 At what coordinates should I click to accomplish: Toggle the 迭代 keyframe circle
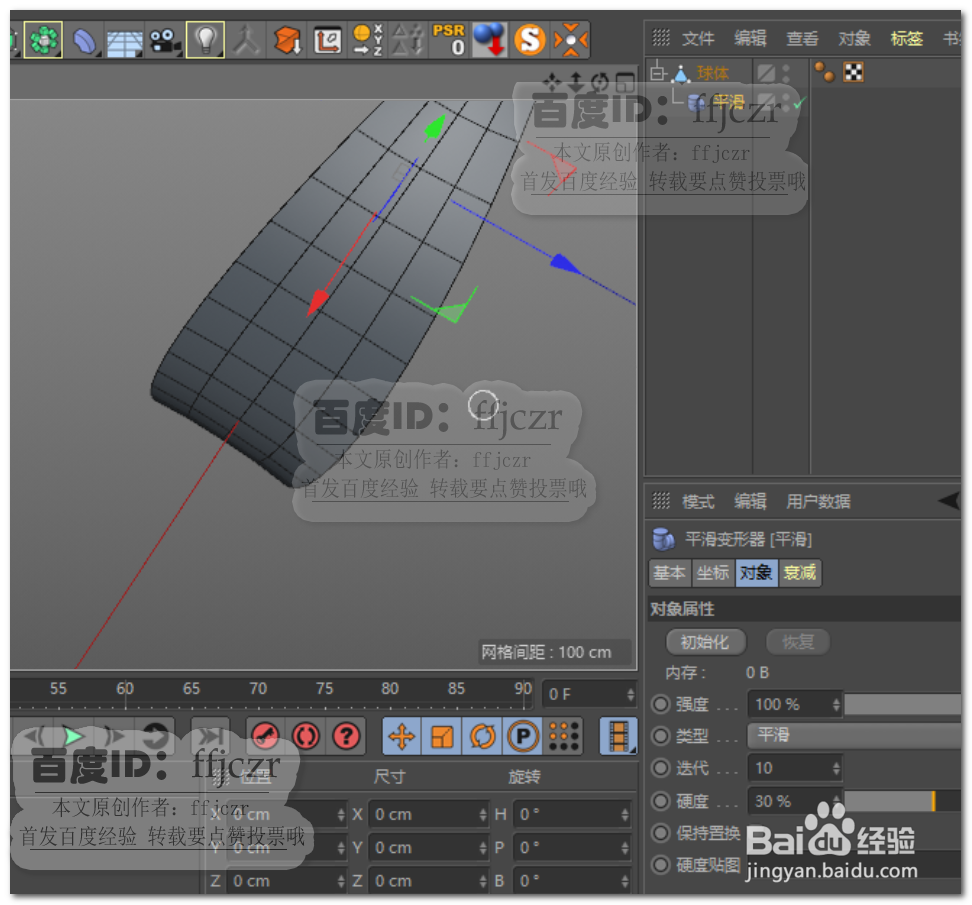(661, 768)
